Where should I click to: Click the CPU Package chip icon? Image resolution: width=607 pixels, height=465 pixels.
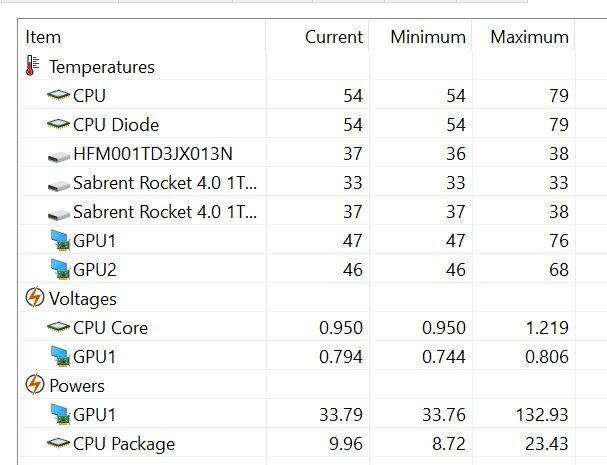tap(58, 444)
